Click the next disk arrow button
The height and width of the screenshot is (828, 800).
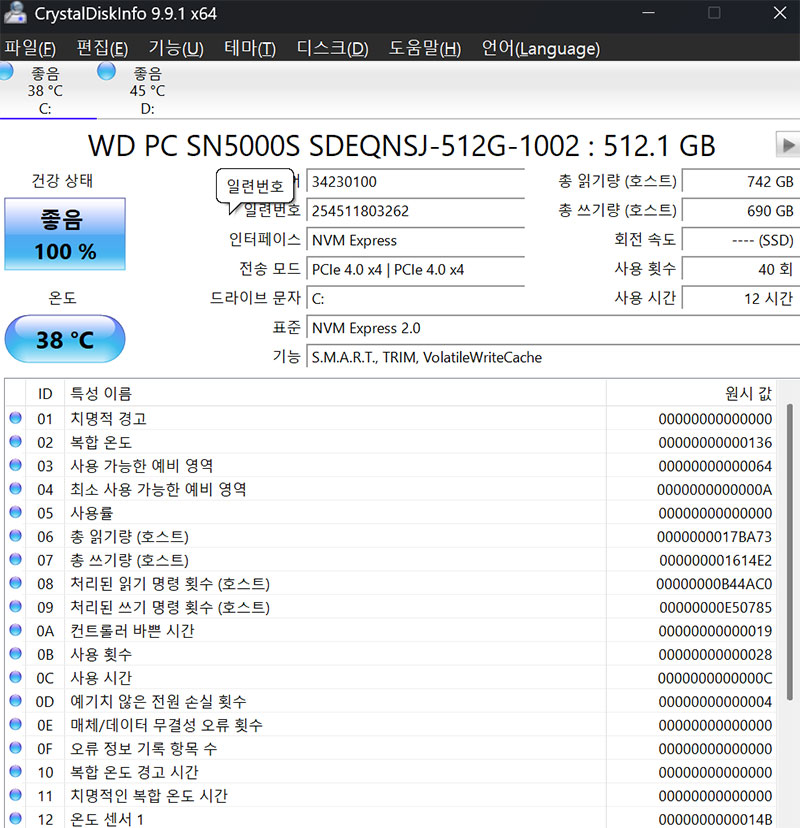[x=788, y=145]
